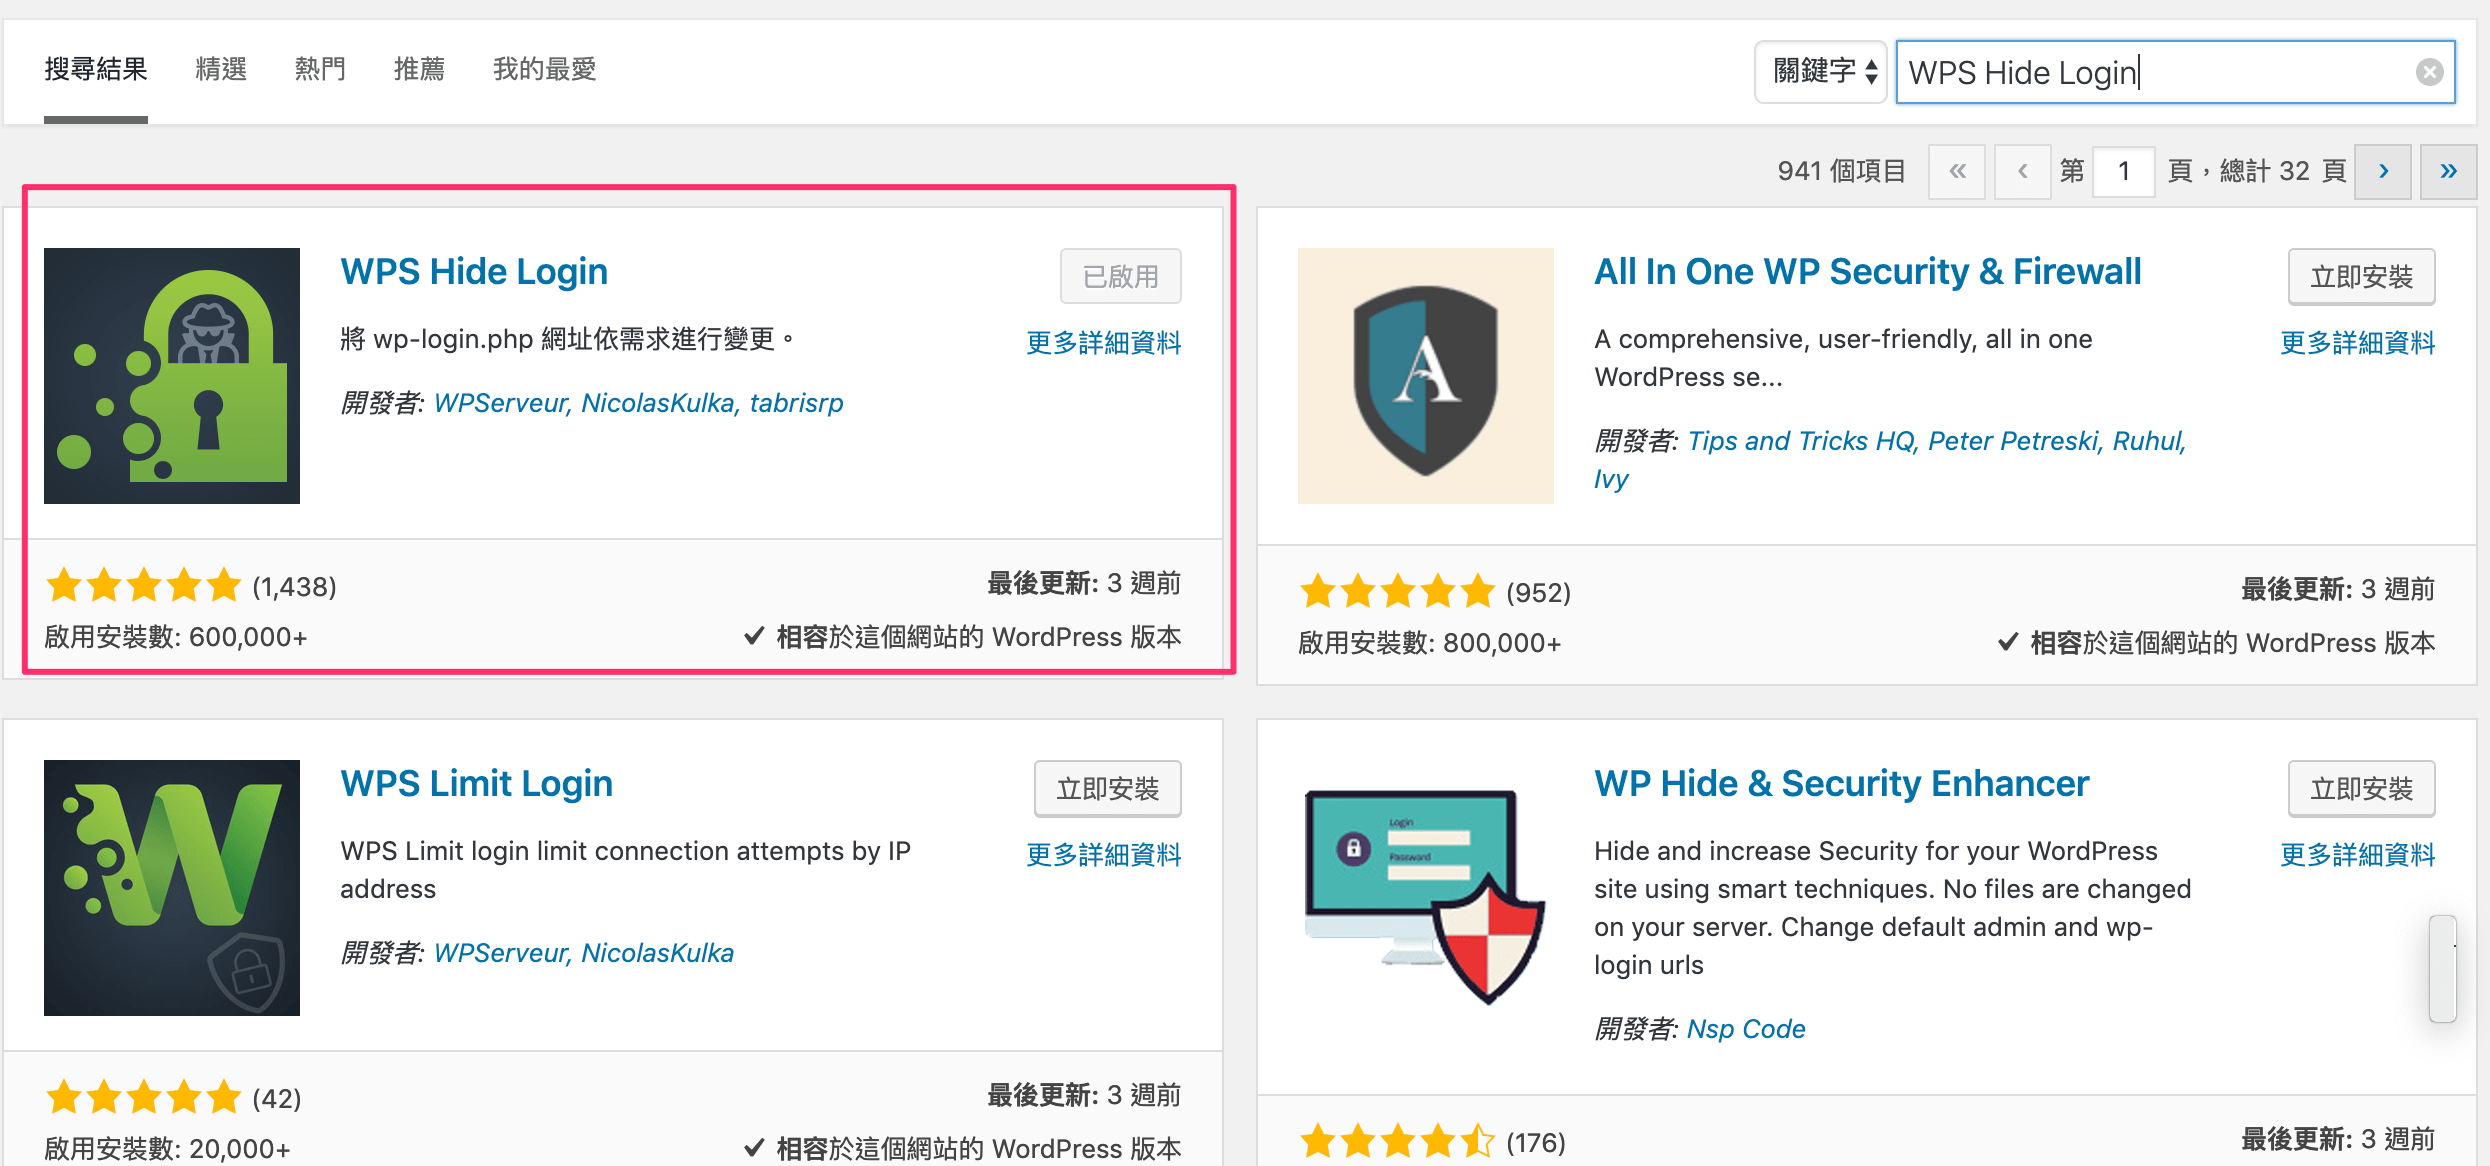View 更多詳細資料 for WPS Hide Login
Image resolution: width=2490 pixels, height=1166 pixels.
(x=1104, y=343)
